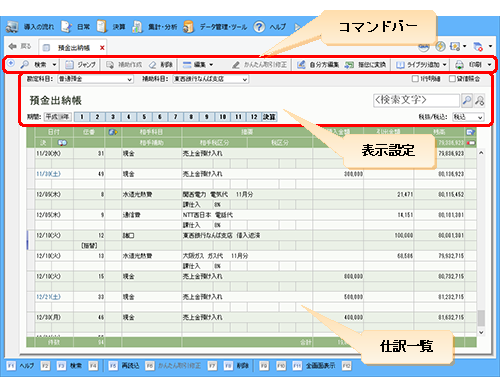The width and height of the screenshot is (500, 377).
Task: Expand the dropdown beside the rightmost top icon
Action: coord(490,46)
